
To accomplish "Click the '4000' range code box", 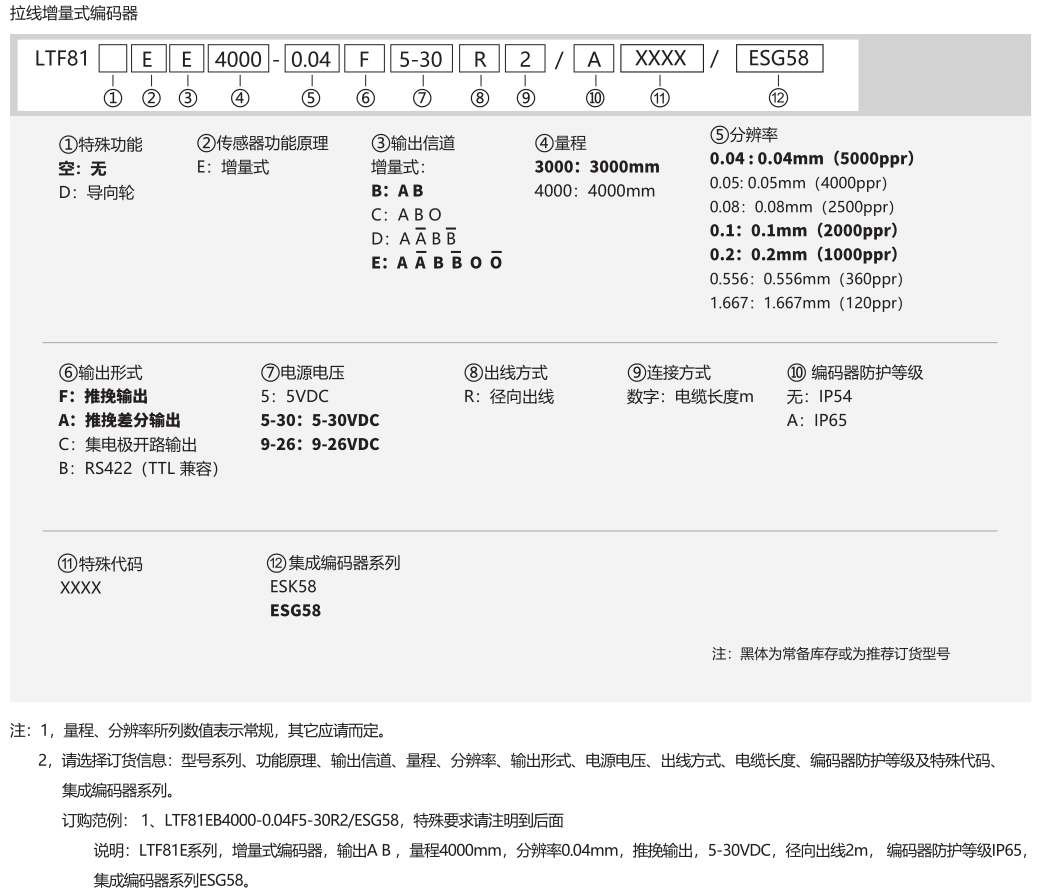I will tap(239, 58).
